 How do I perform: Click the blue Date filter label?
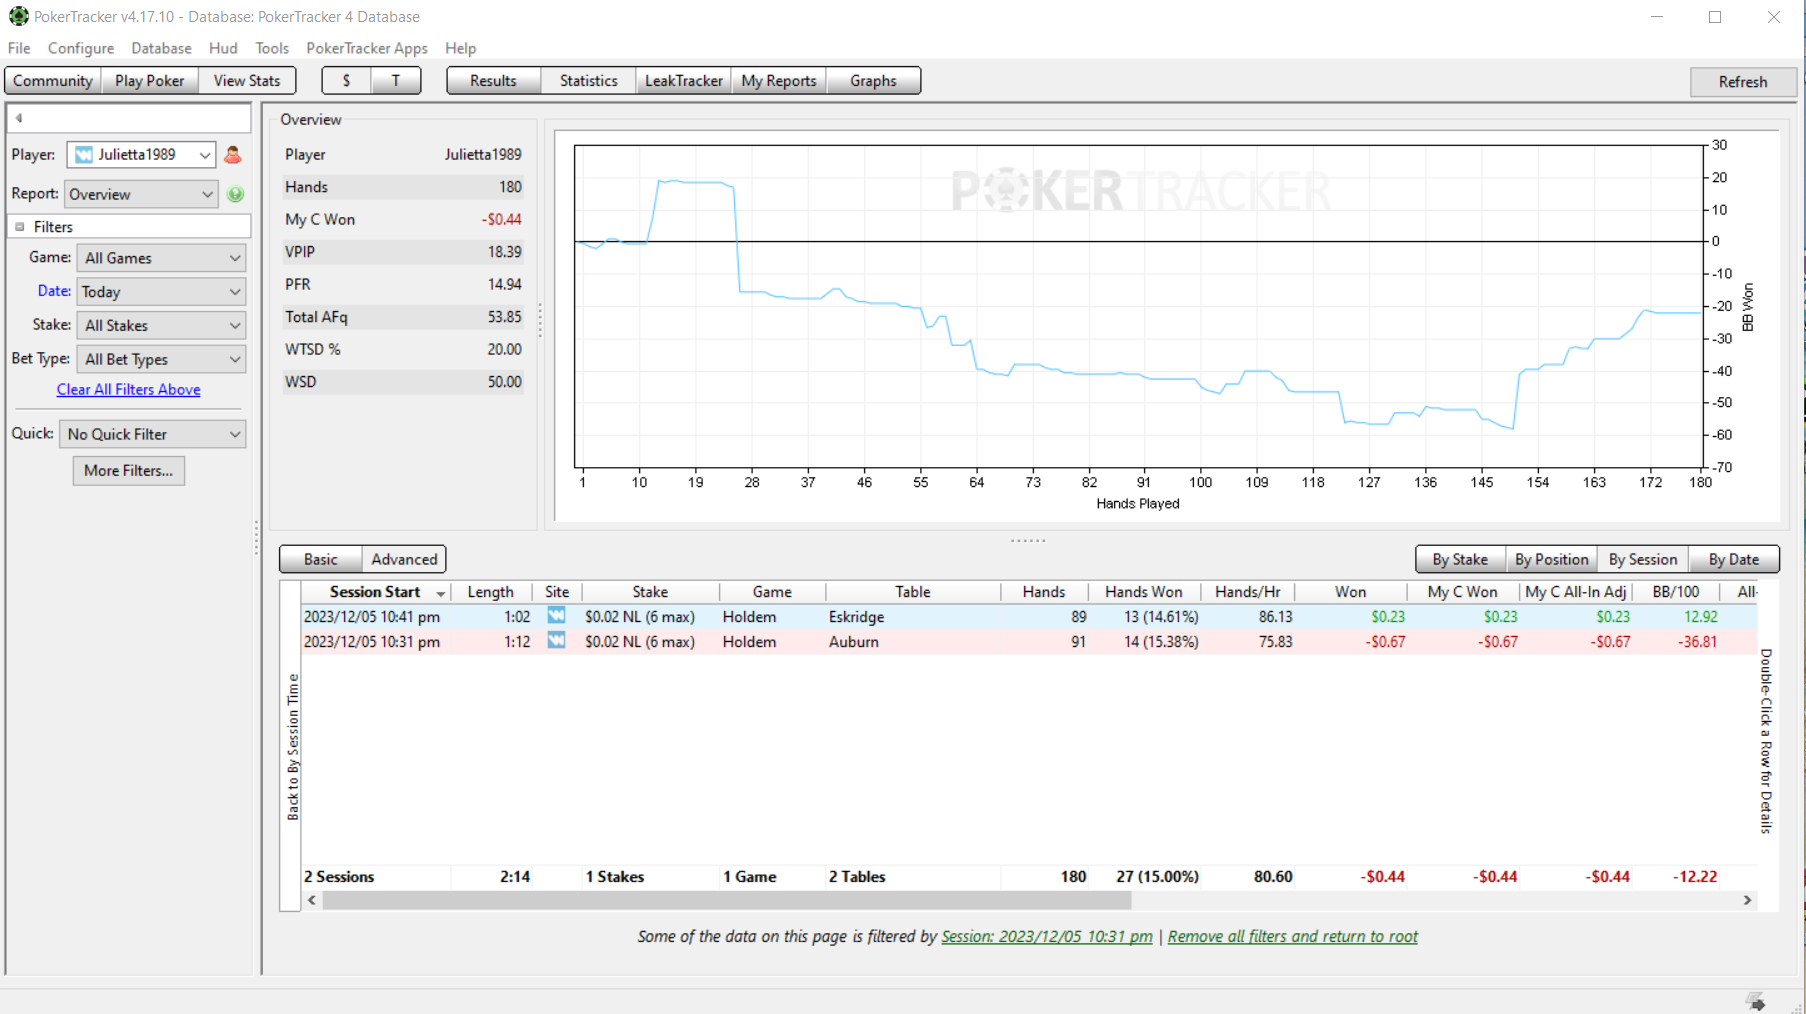[x=54, y=291]
